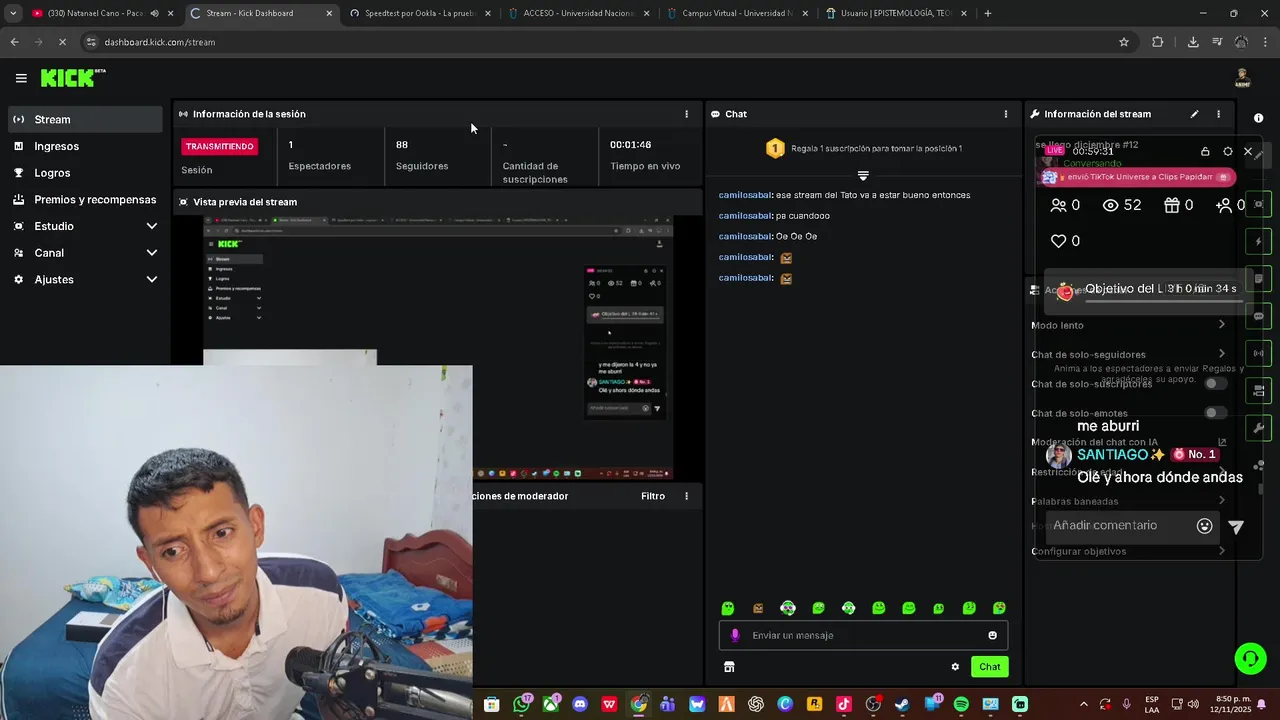1280x720 pixels.
Task: Open Información de la sesión options menu
Action: (x=686, y=114)
